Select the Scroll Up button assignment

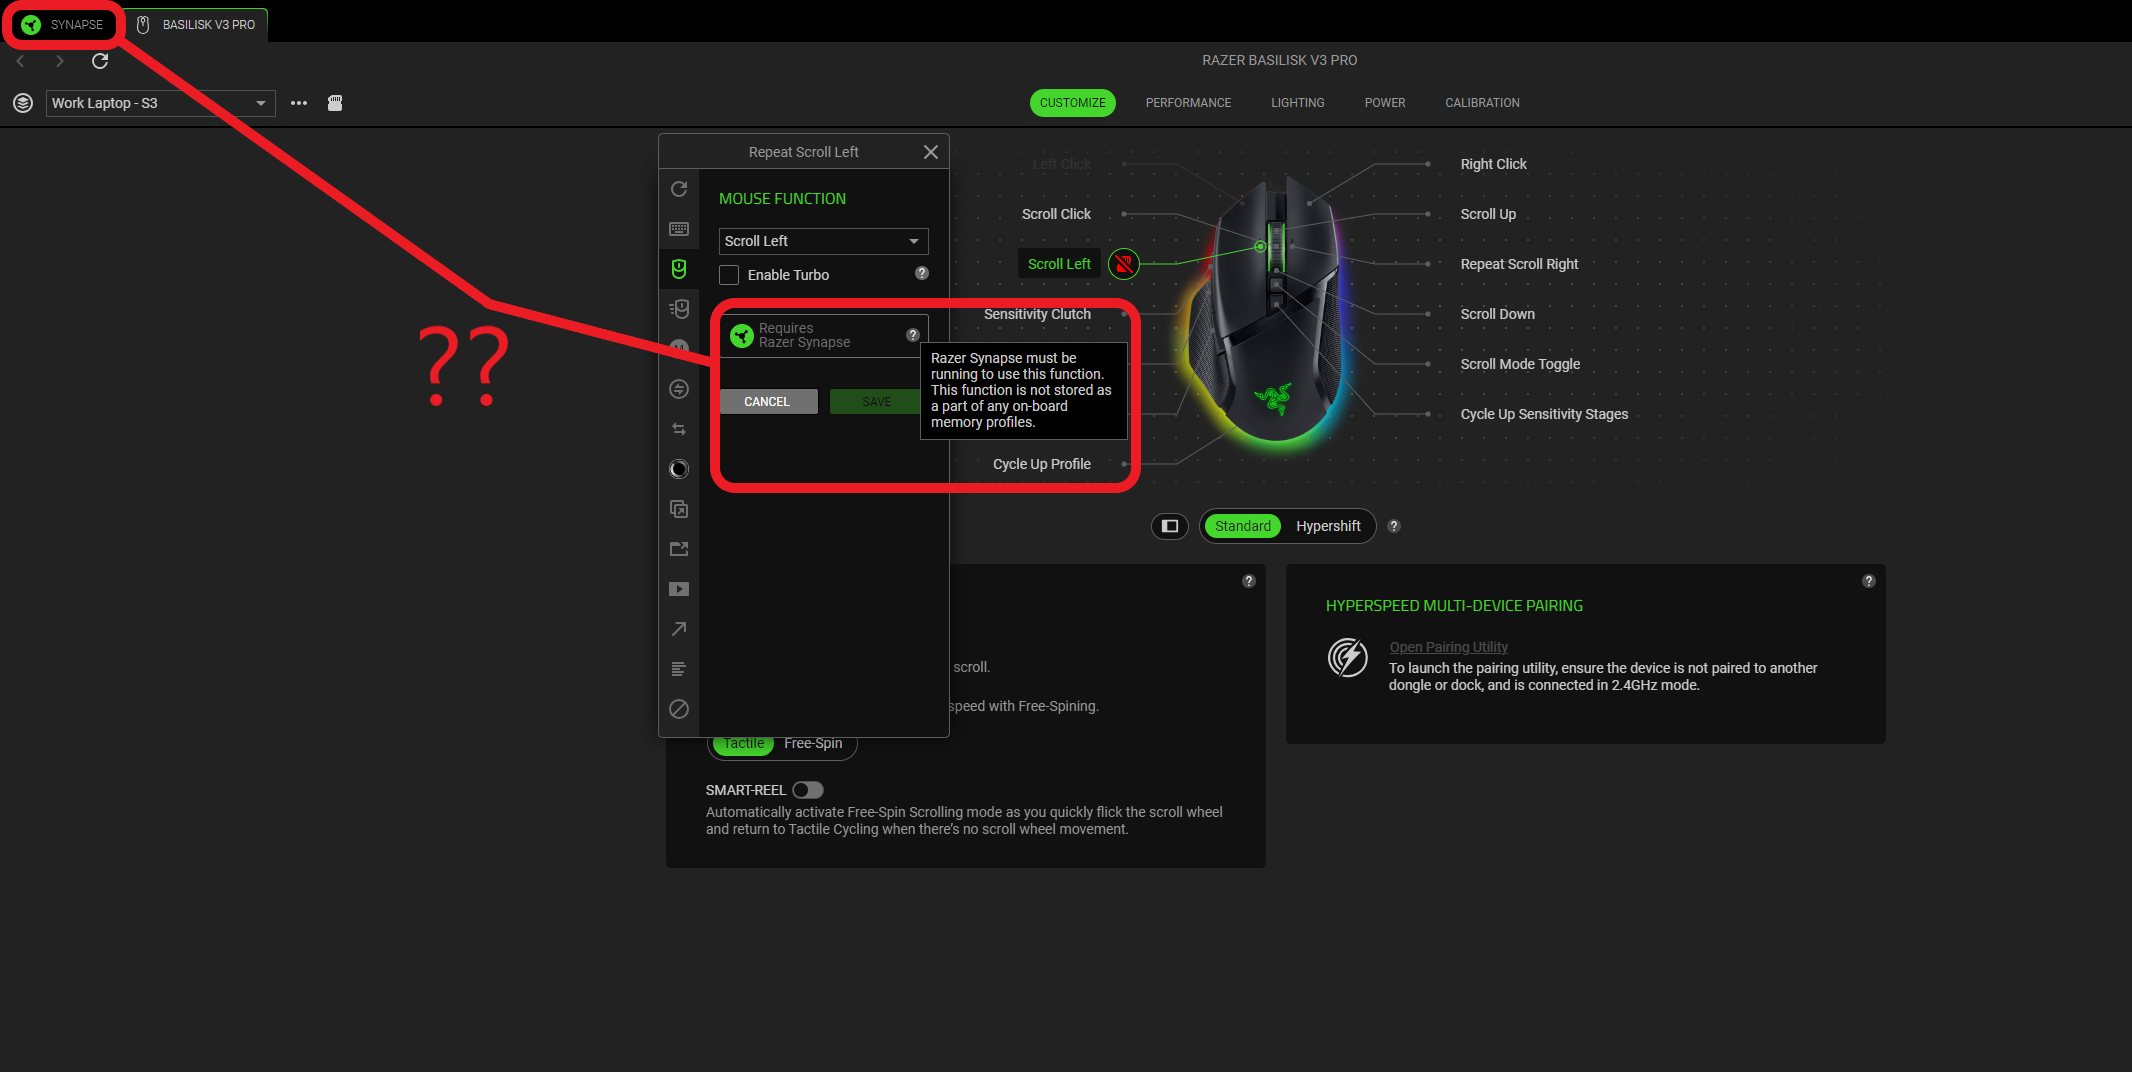pos(1488,214)
